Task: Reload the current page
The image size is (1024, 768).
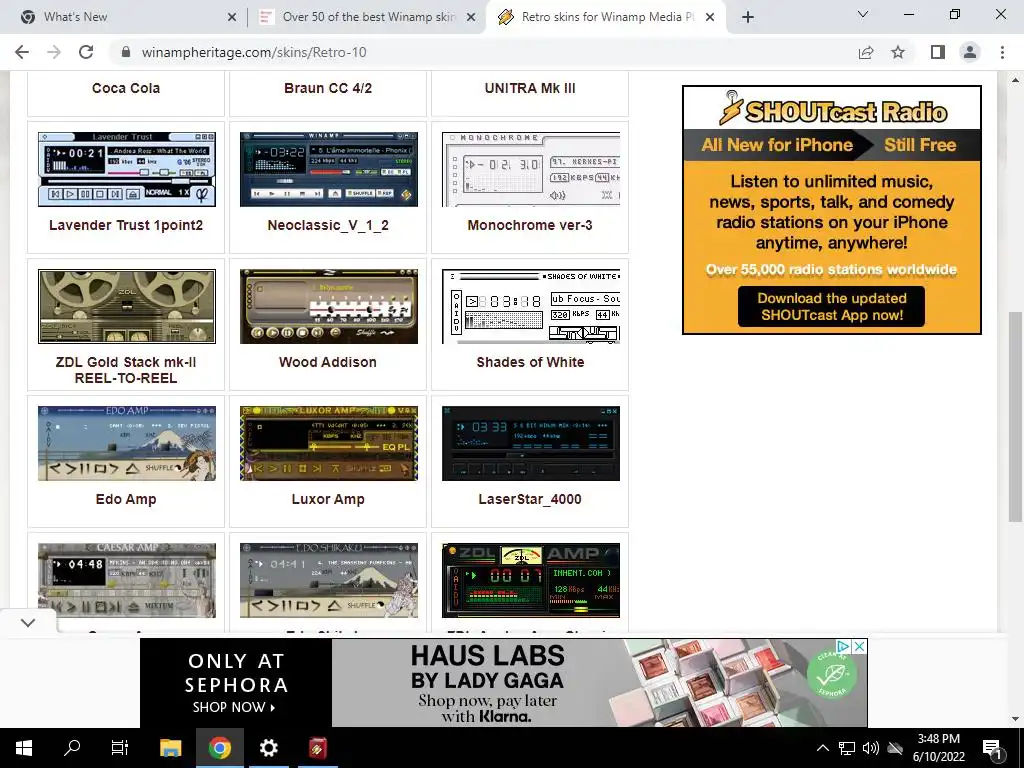Action: (x=86, y=52)
